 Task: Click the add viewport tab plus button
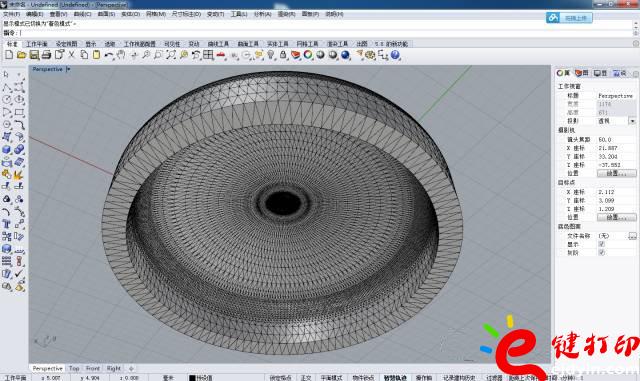click(131, 368)
